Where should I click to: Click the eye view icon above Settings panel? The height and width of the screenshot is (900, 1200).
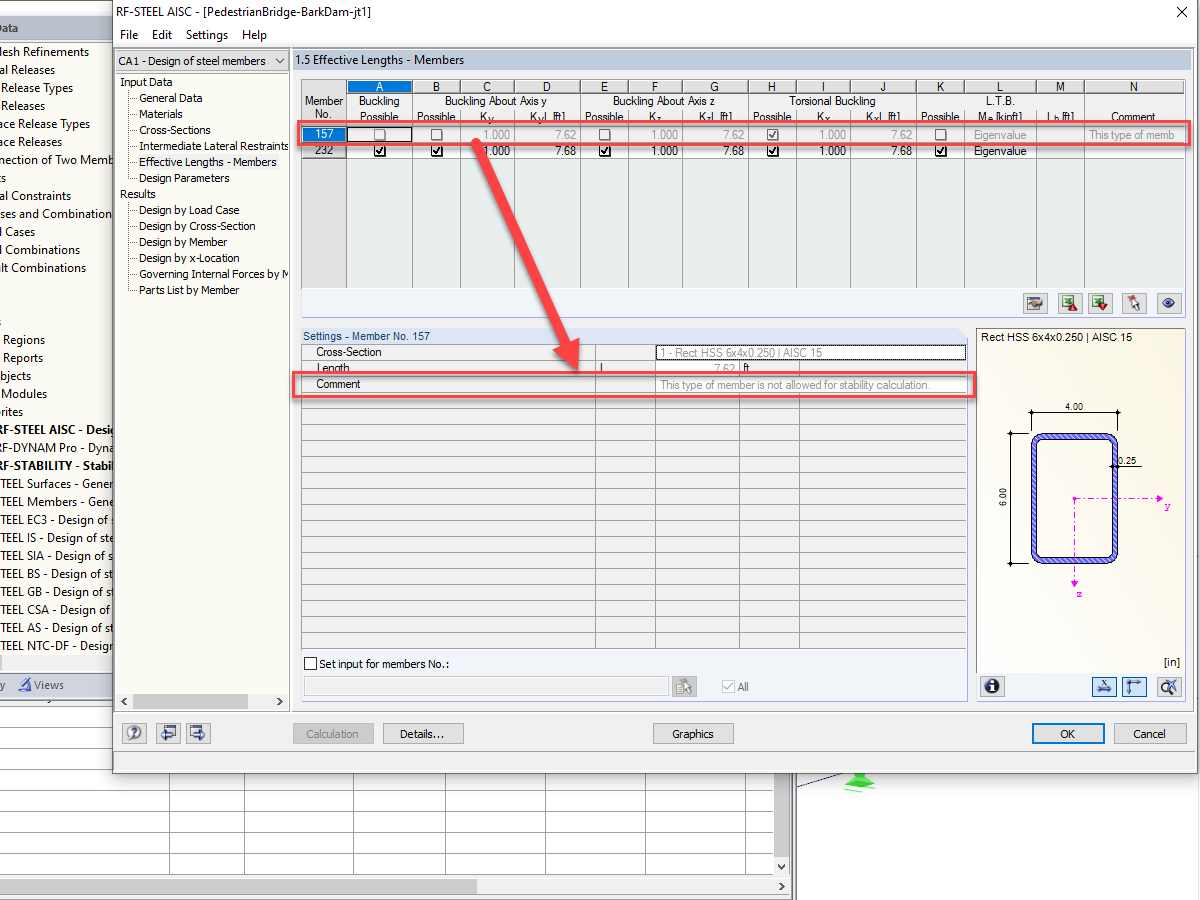click(1168, 303)
